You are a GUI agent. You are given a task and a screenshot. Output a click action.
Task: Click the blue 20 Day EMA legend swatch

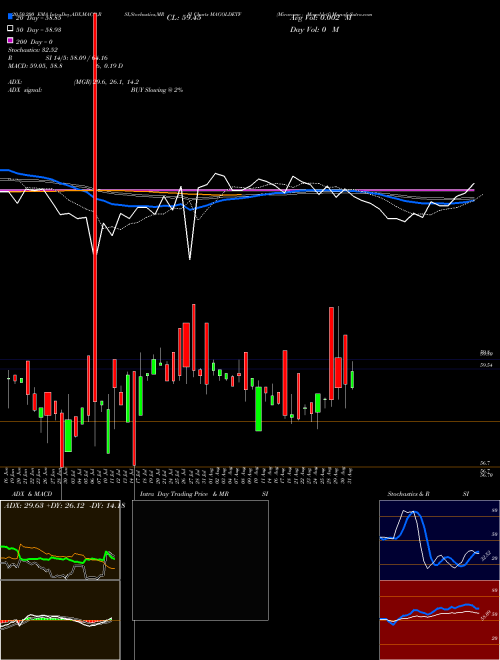pyautogui.click(x=10, y=17)
